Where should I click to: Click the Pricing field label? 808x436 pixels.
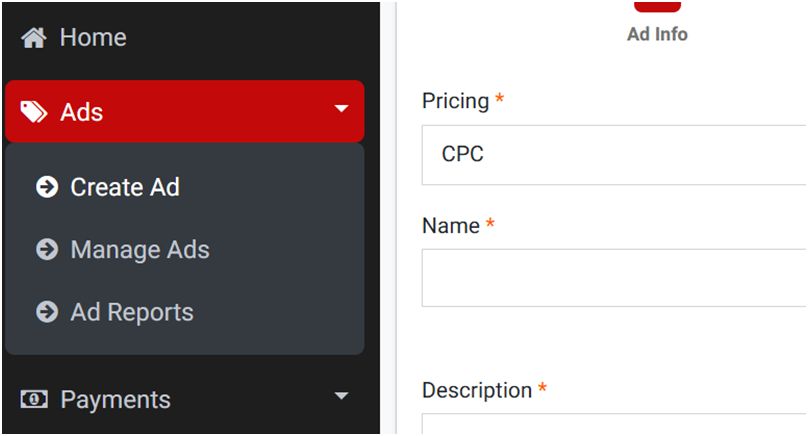coord(455,101)
